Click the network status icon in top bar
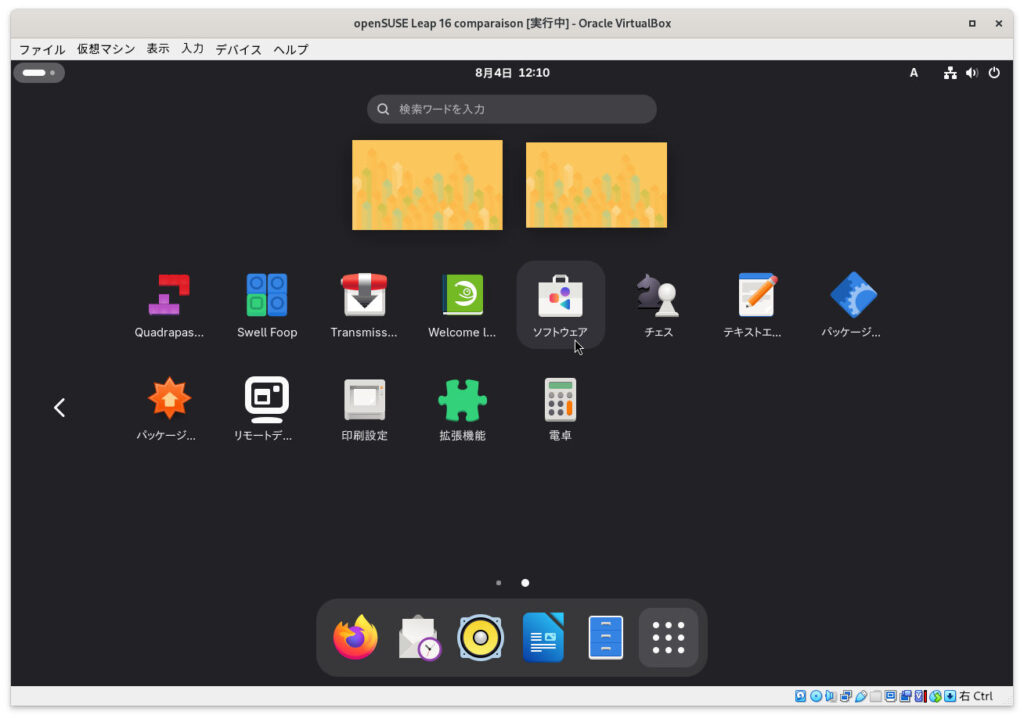 pyautogui.click(x=950, y=73)
